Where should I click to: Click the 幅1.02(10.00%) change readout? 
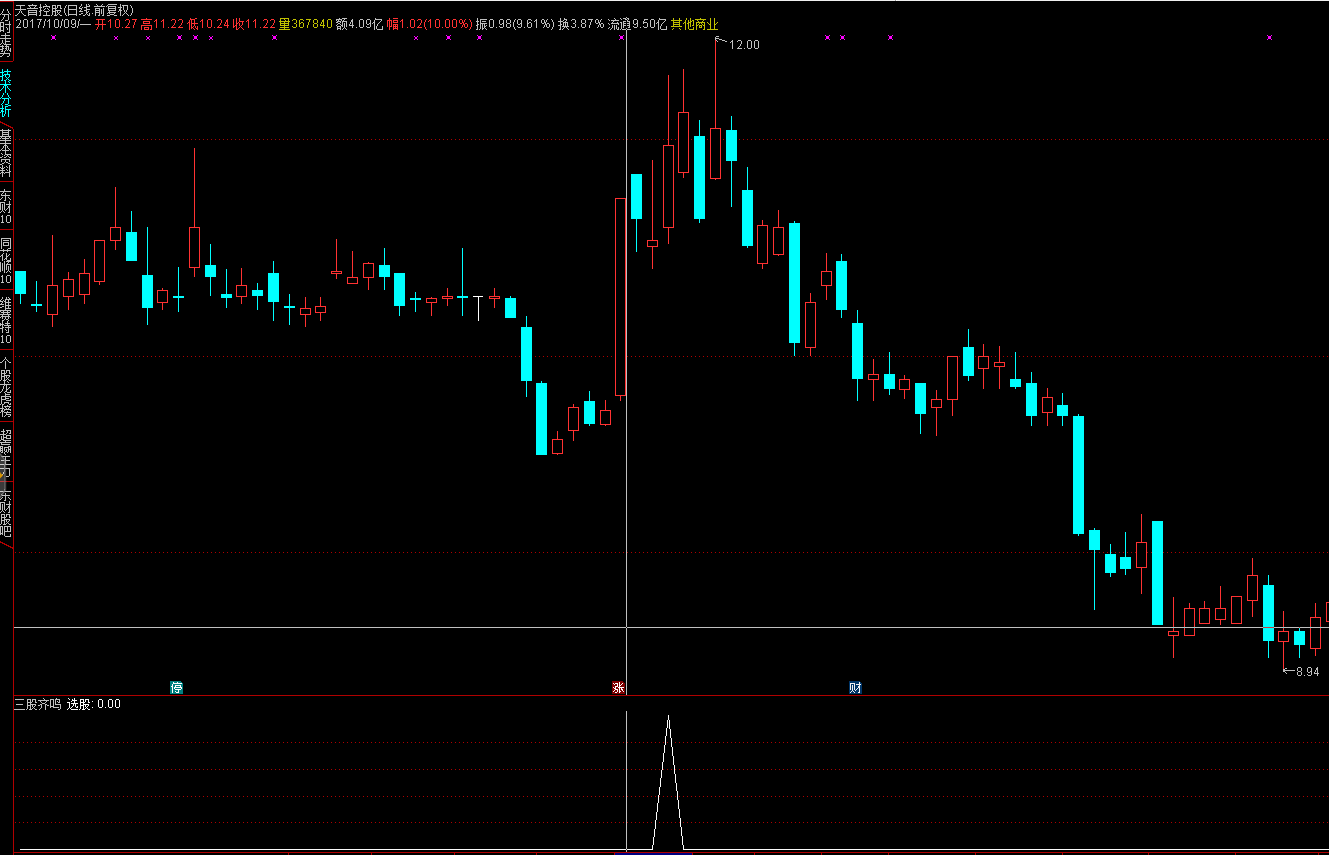pos(430,23)
